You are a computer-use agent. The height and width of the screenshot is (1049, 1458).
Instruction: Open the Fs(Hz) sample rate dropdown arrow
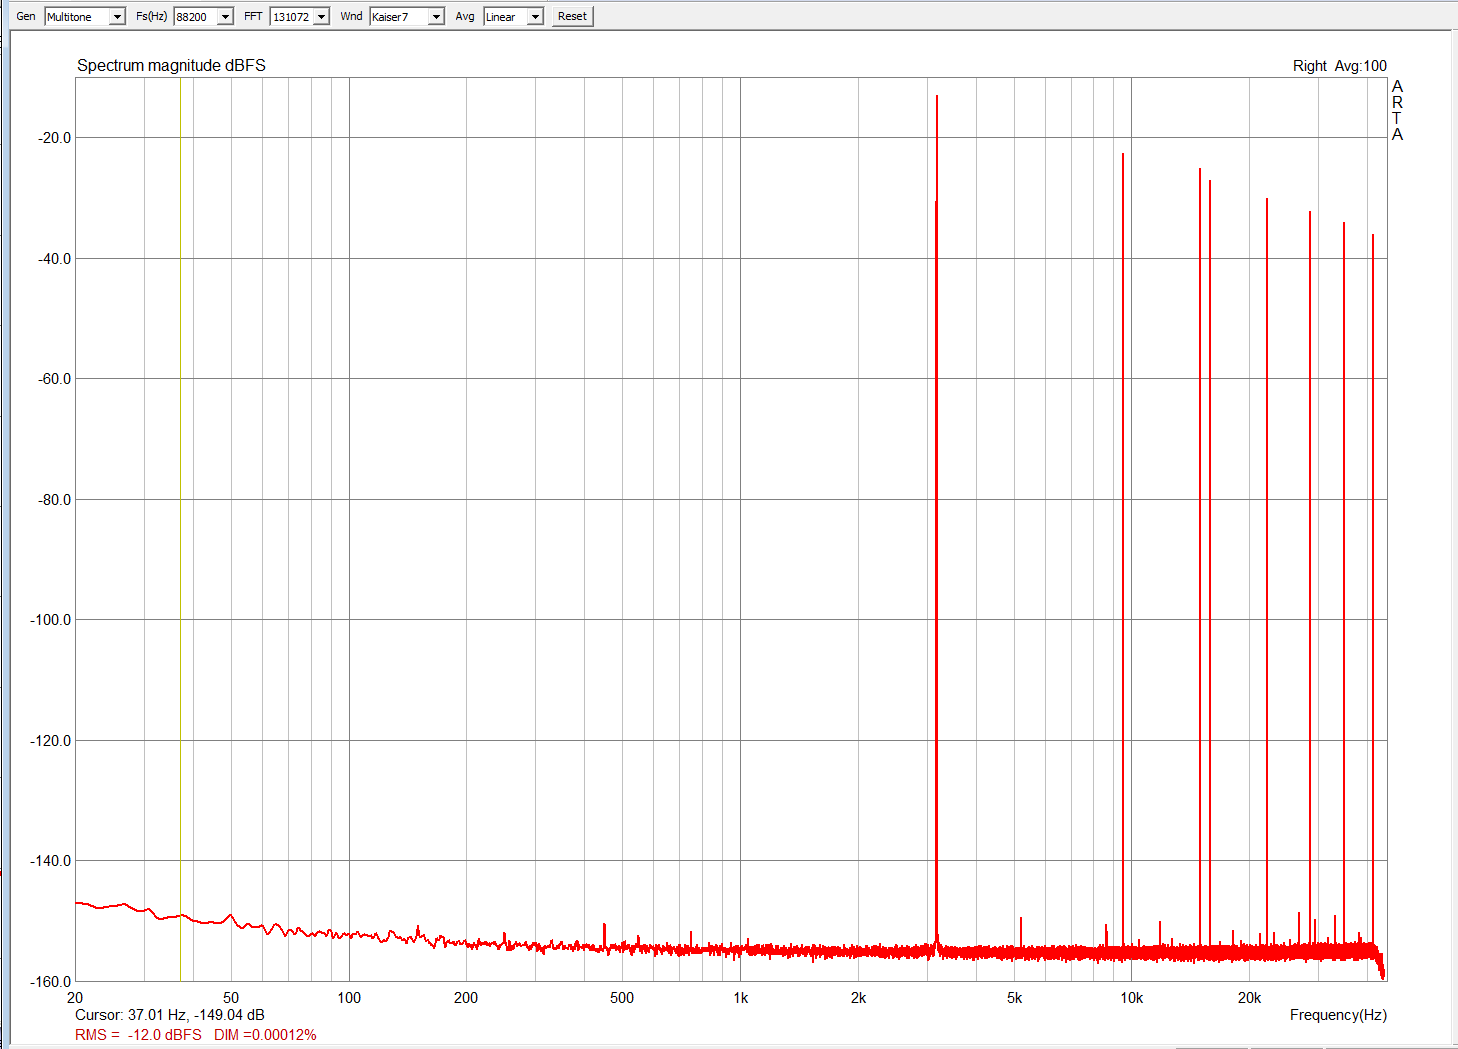coord(225,17)
